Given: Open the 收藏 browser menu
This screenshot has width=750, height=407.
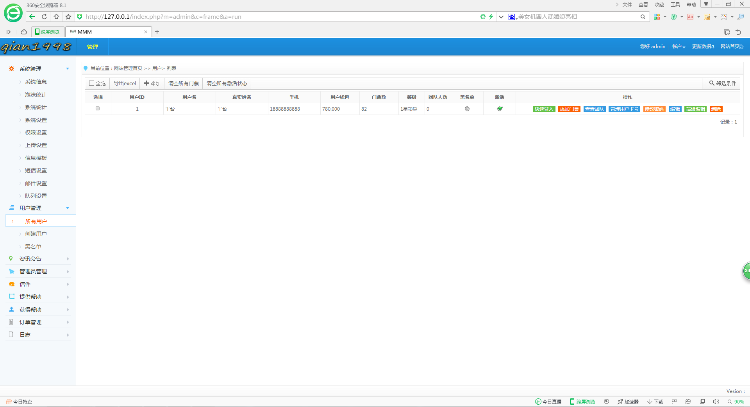Looking at the screenshot, I should tap(660, 4).
